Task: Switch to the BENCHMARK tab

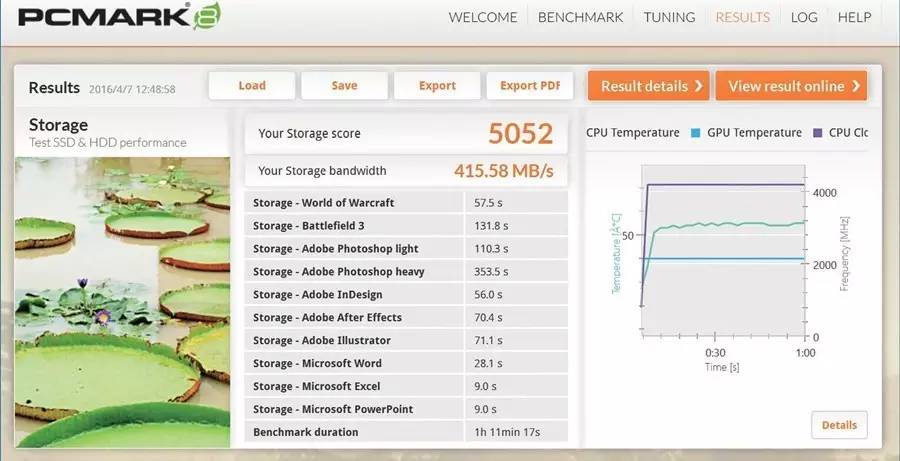Action: pyautogui.click(x=580, y=17)
